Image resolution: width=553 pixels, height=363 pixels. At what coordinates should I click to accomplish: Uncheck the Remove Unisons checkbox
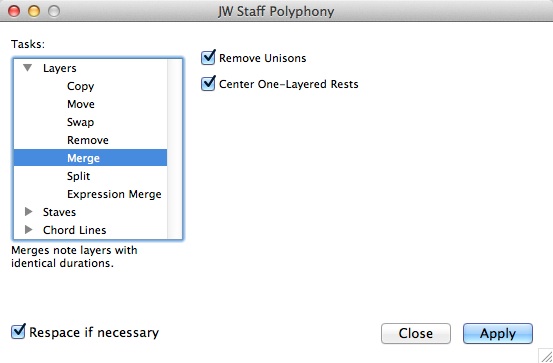point(208,58)
